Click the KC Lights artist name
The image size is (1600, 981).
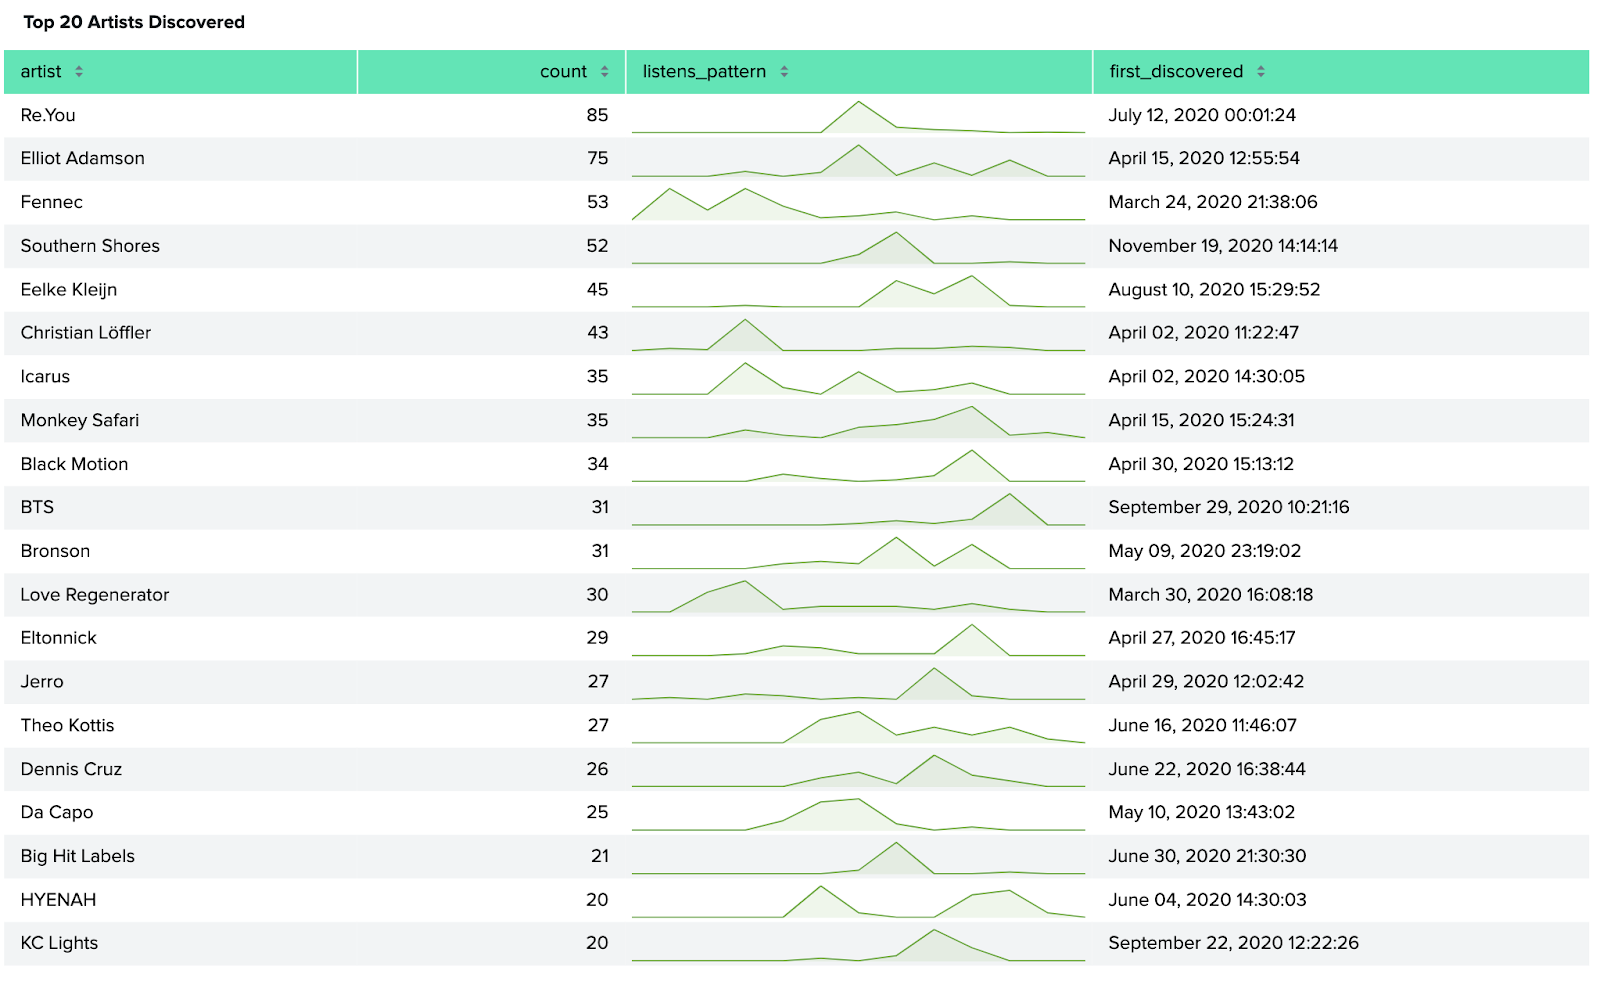coord(60,943)
